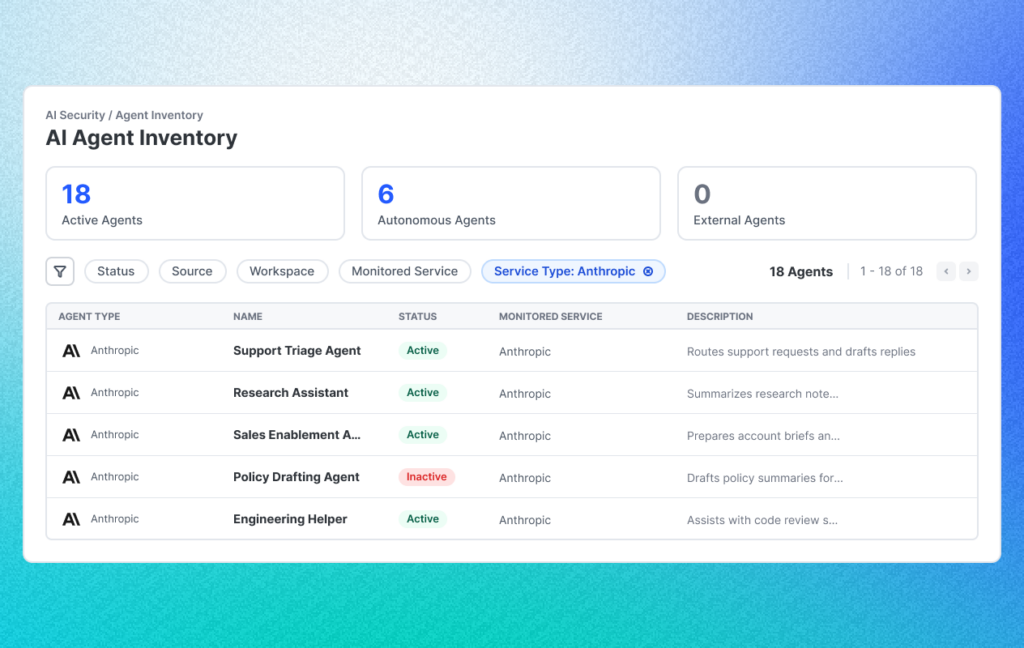Select the 6 Autonomous Agents card
This screenshot has height=648, width=1024.
511,203
